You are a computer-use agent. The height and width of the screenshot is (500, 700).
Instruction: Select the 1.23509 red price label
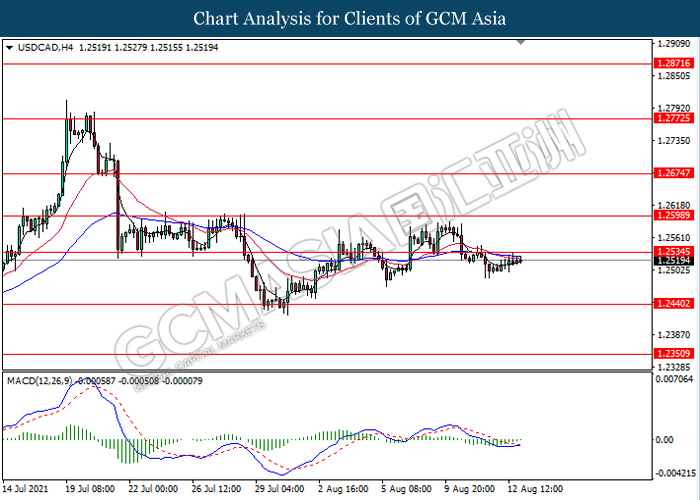tap(674, 354)
